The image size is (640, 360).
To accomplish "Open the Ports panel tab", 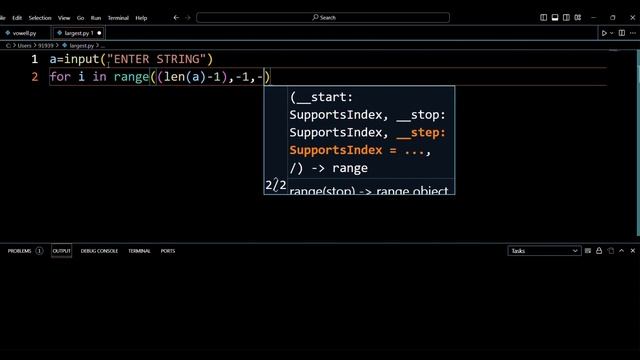I will coord(168,251).
